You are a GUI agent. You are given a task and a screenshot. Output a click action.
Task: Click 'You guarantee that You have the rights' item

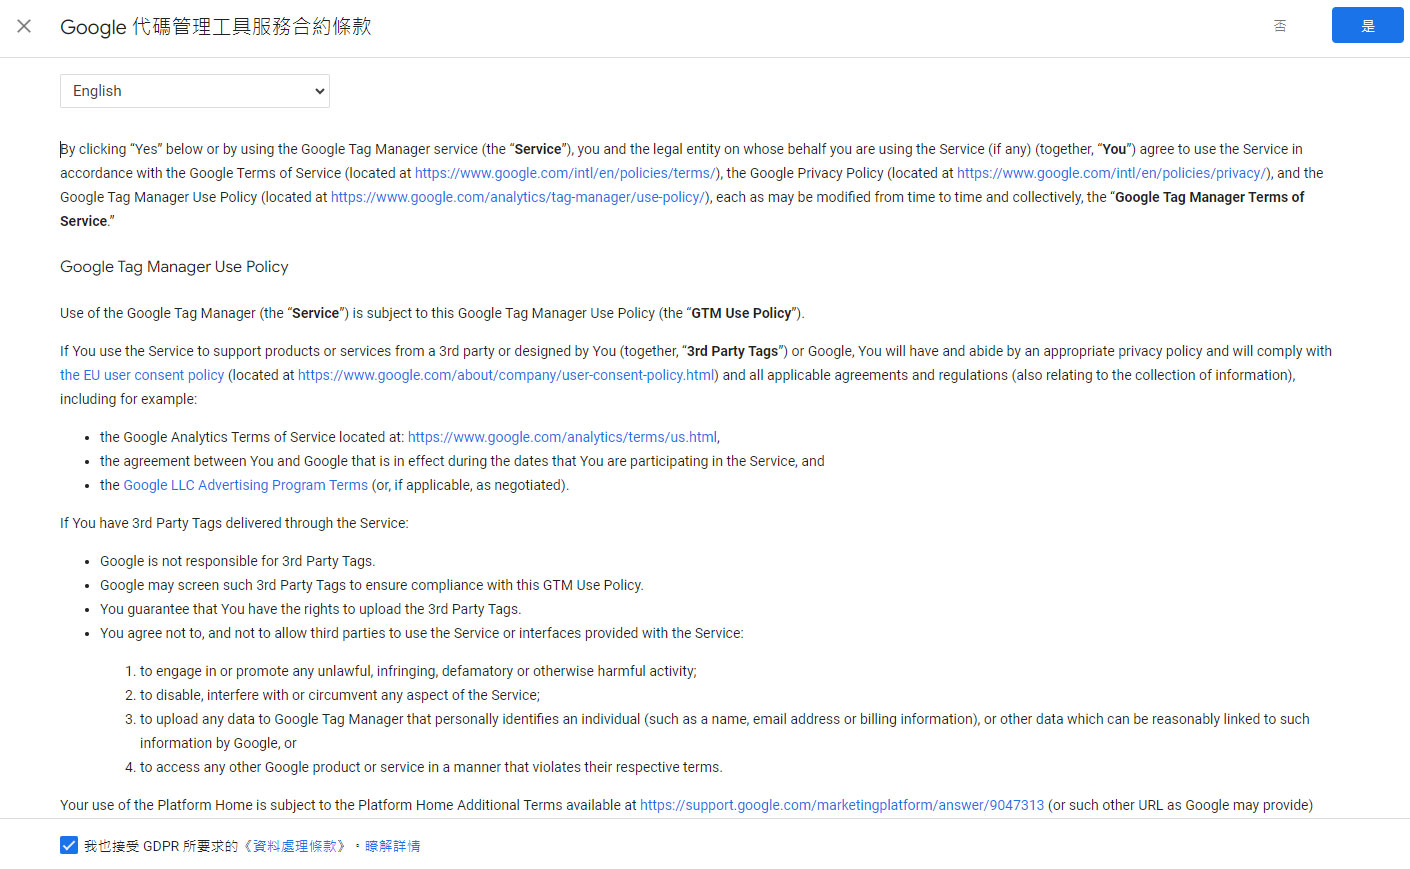click(311, 609)
